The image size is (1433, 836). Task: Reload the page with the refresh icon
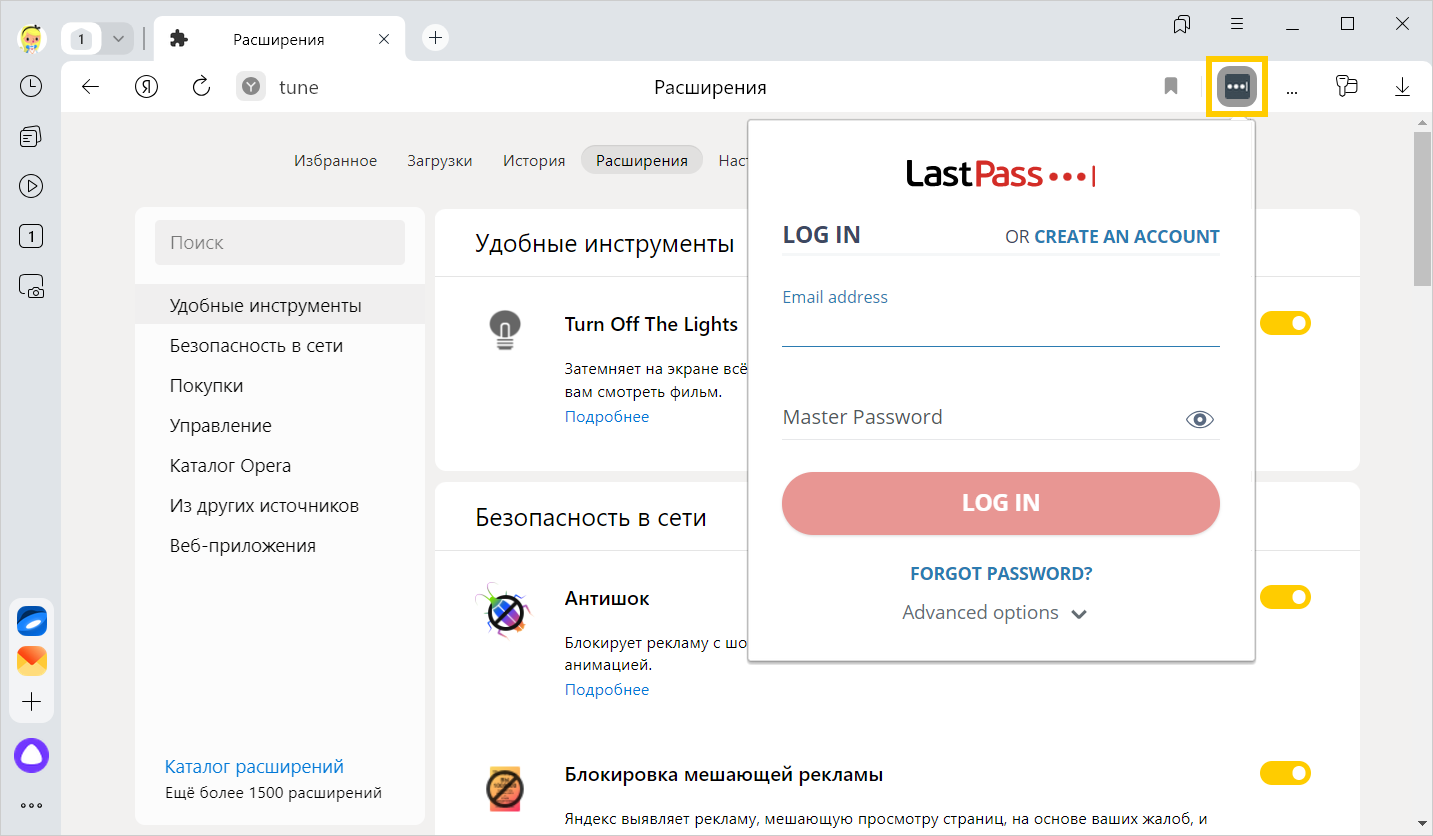(201, 87)
